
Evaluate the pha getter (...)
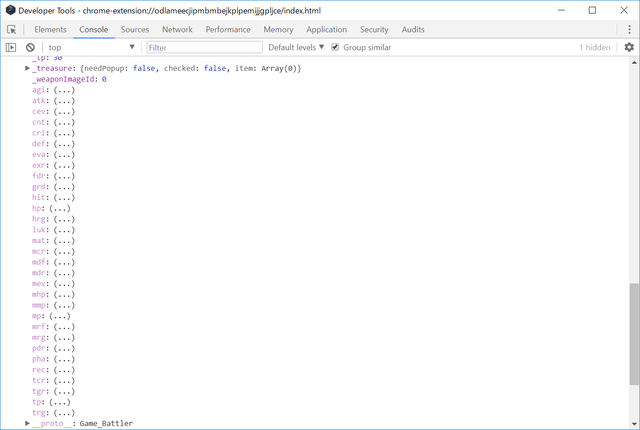(64, 359)
